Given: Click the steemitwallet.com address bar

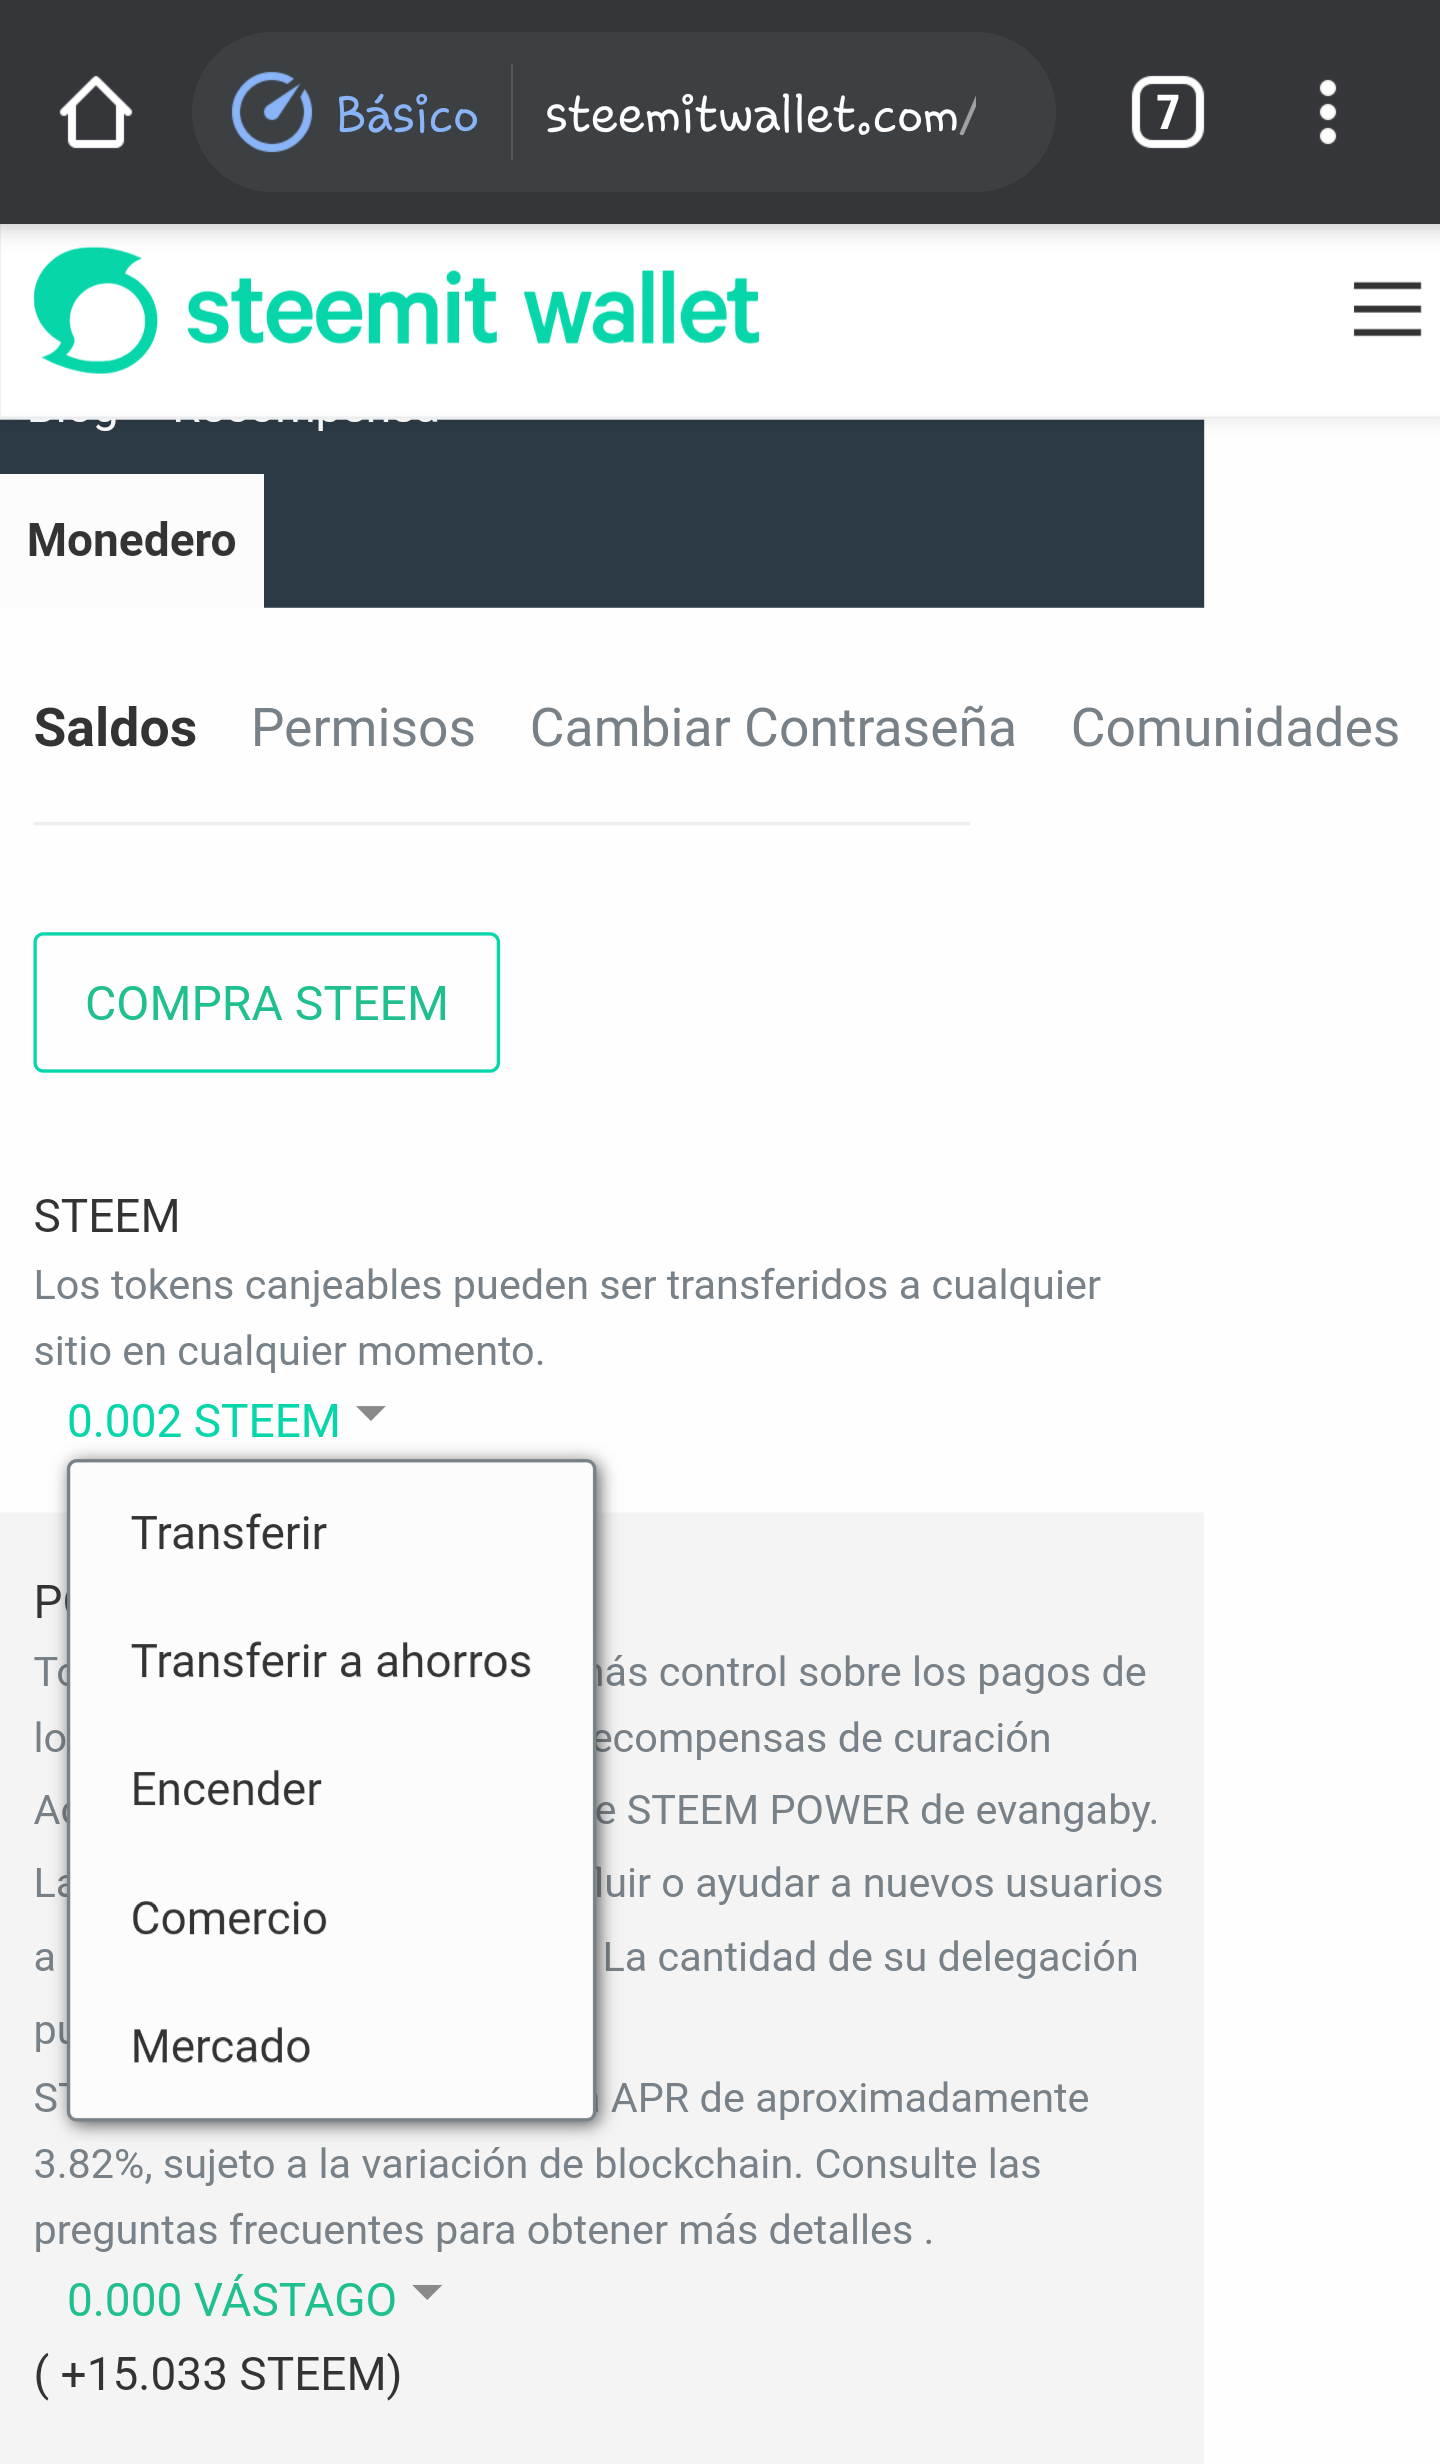Looking at the screenshot, I should pyautogui.click(x=760, y=114).
